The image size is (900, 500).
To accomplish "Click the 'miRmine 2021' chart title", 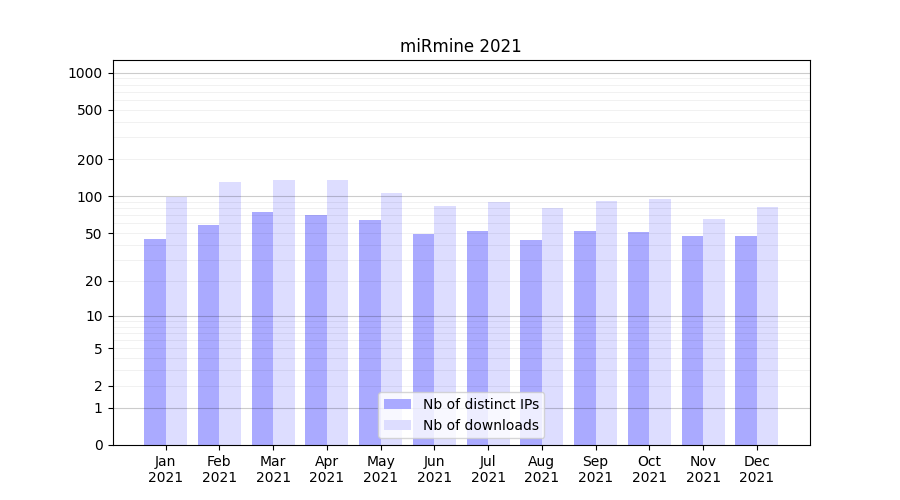I will pyautogui.click(x=460, y=46).
